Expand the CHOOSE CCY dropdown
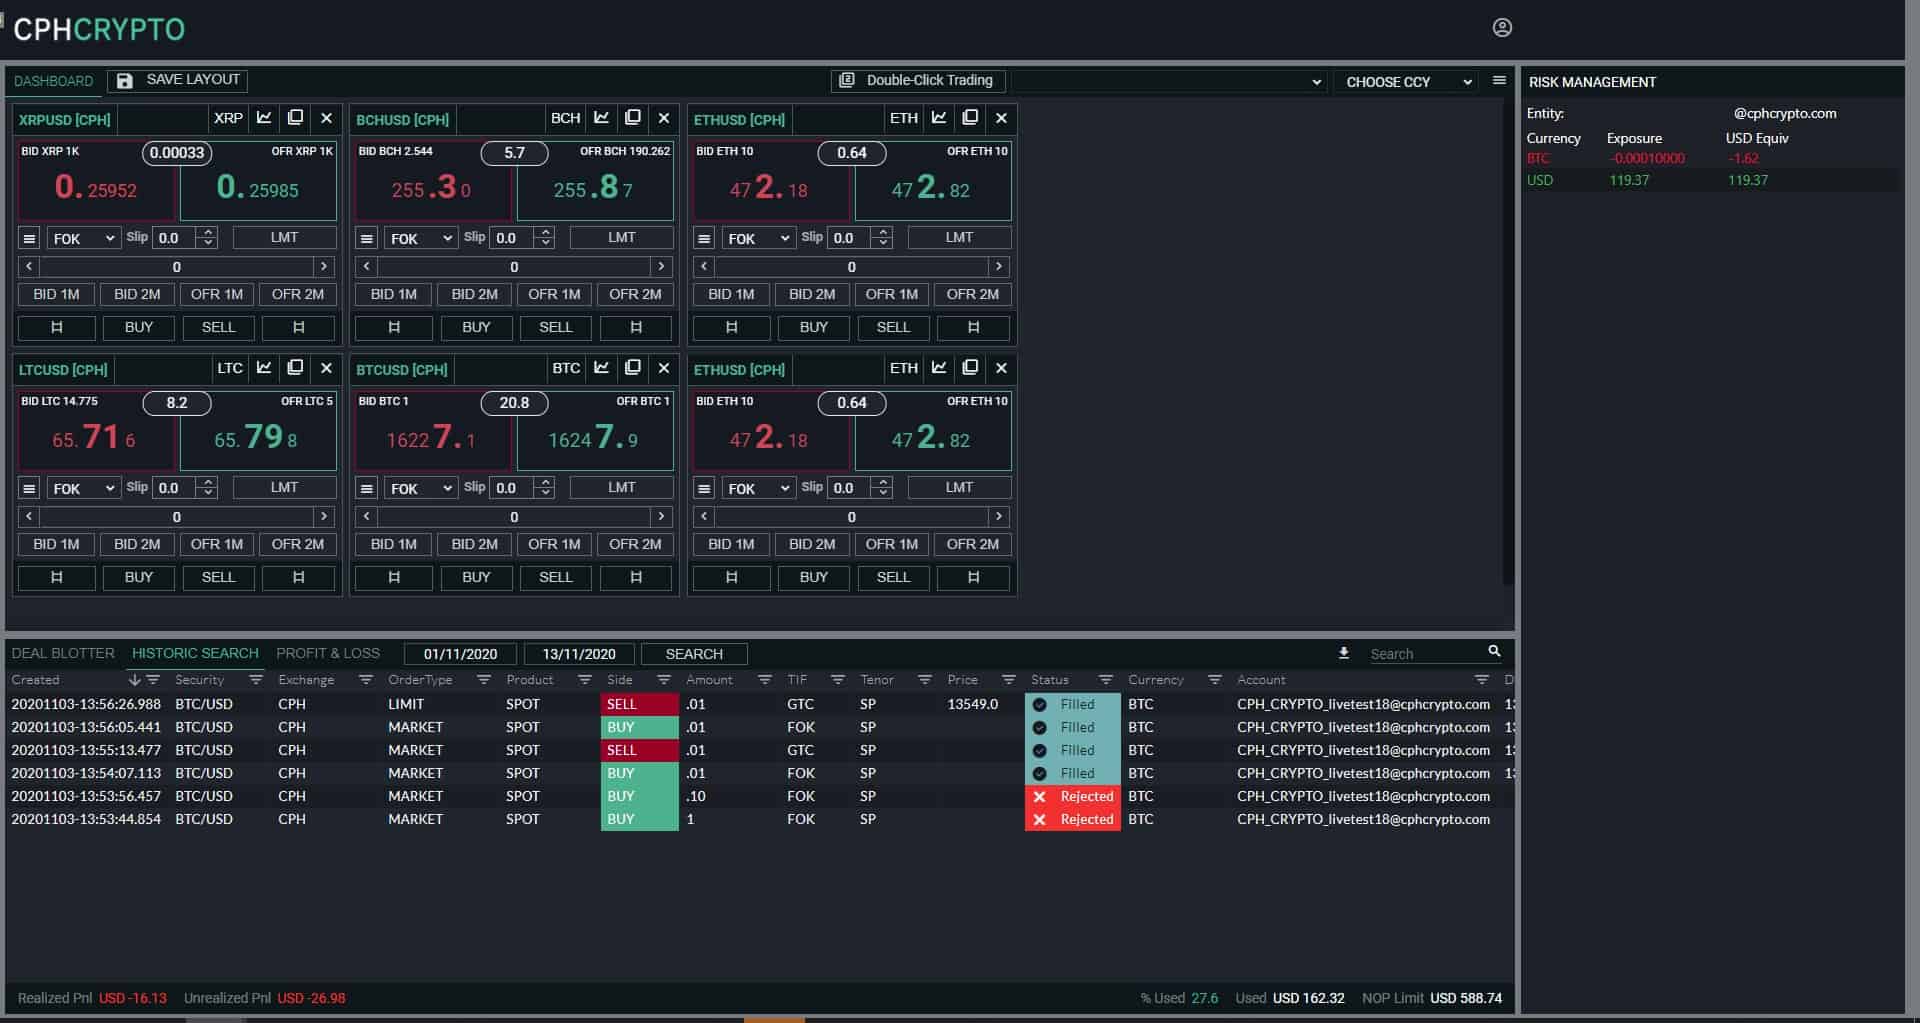 (x=1405, y=82)
